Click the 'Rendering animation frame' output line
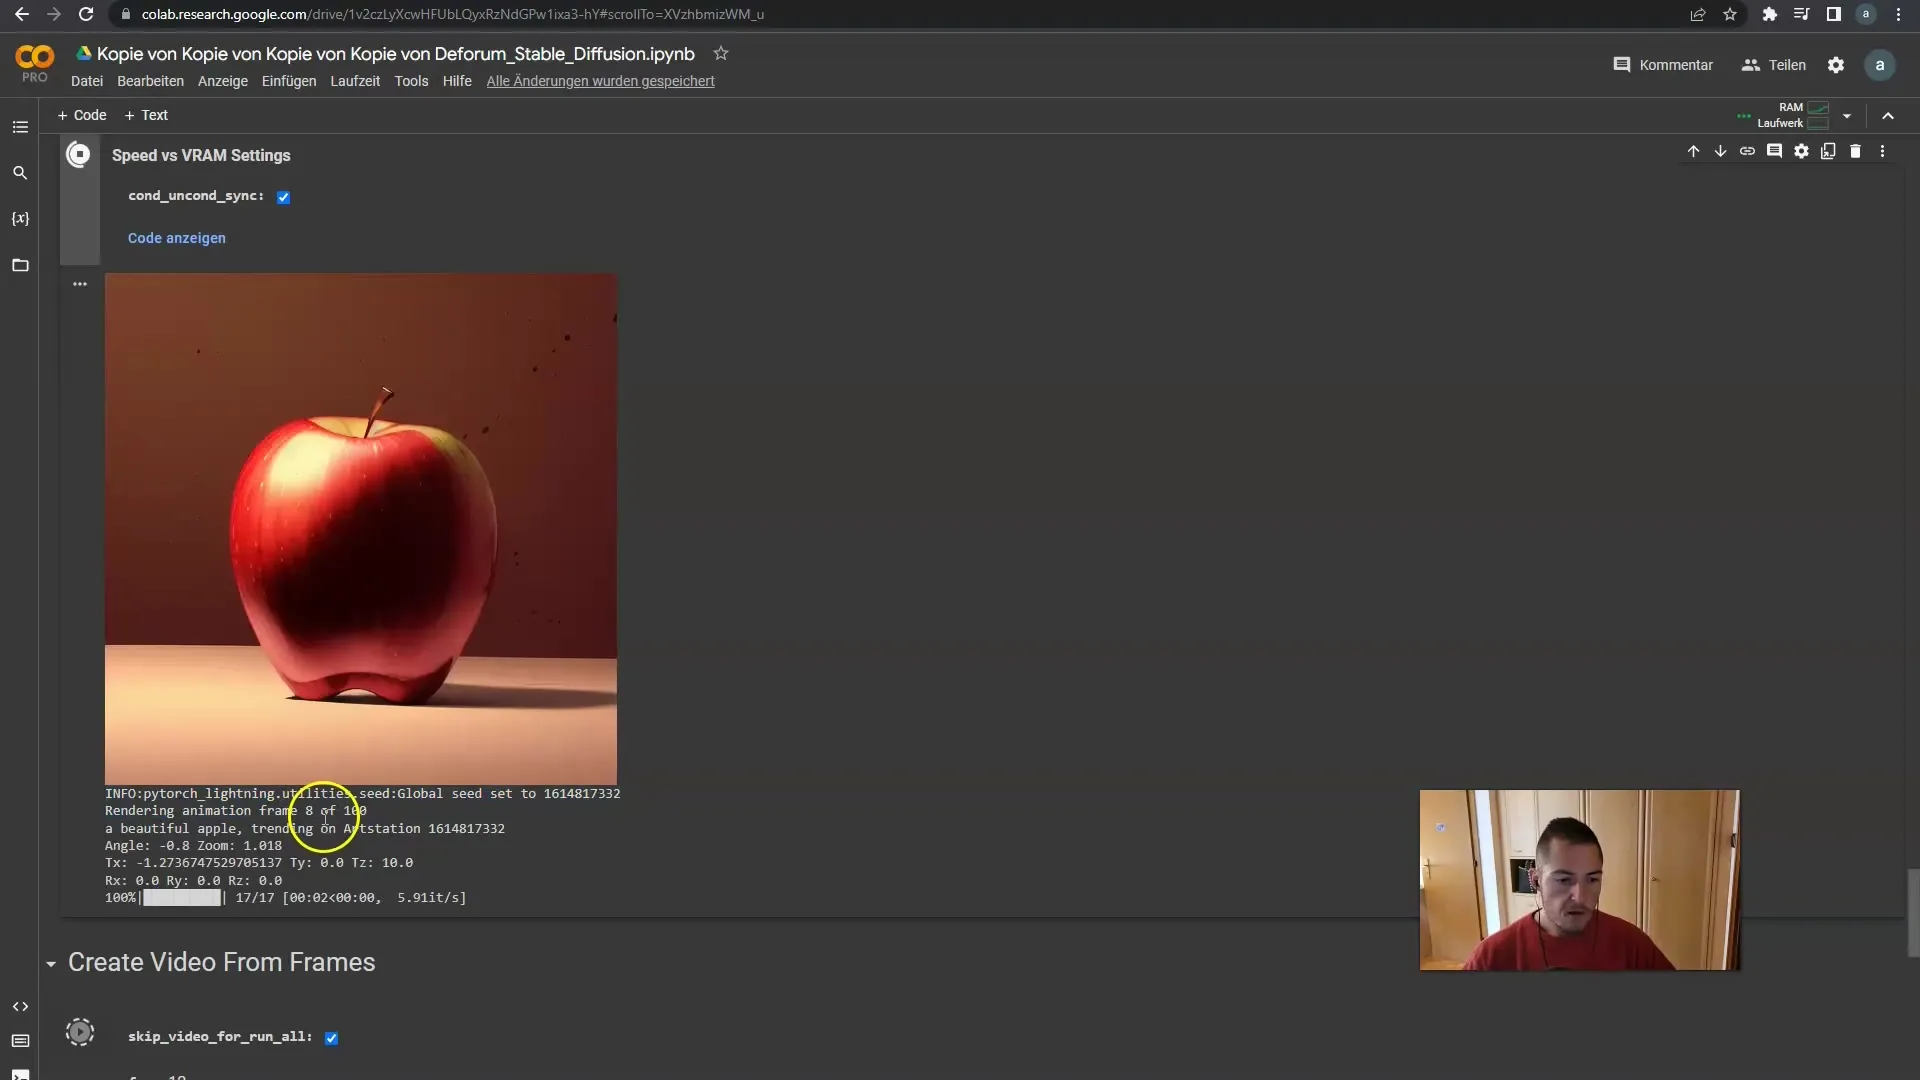 (x=236, y=811)
